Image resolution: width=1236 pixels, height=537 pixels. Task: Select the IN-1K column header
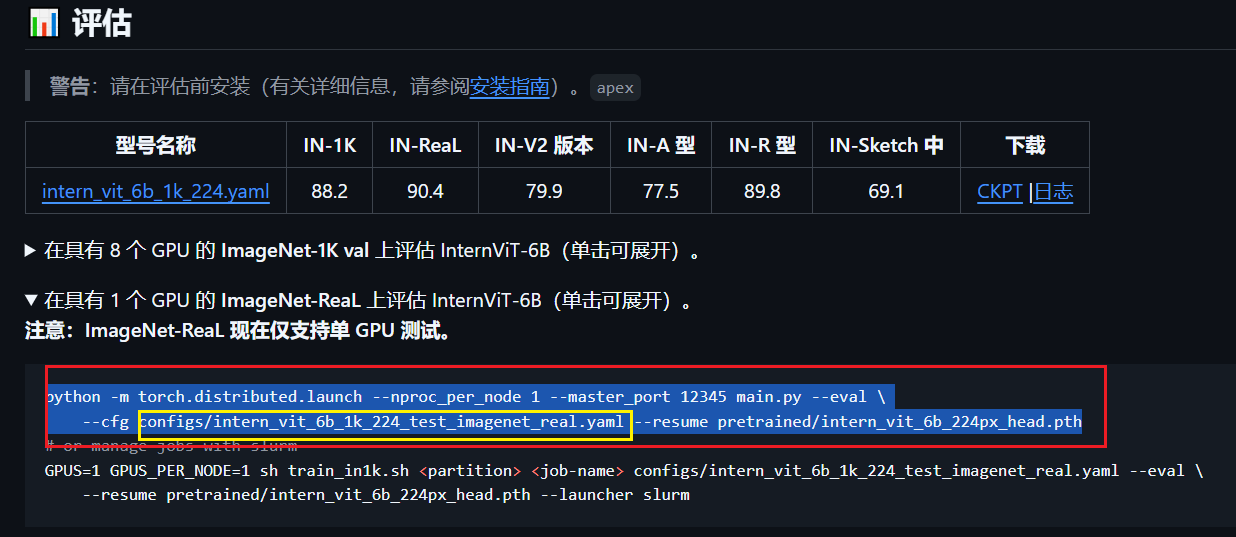point(330,146)
